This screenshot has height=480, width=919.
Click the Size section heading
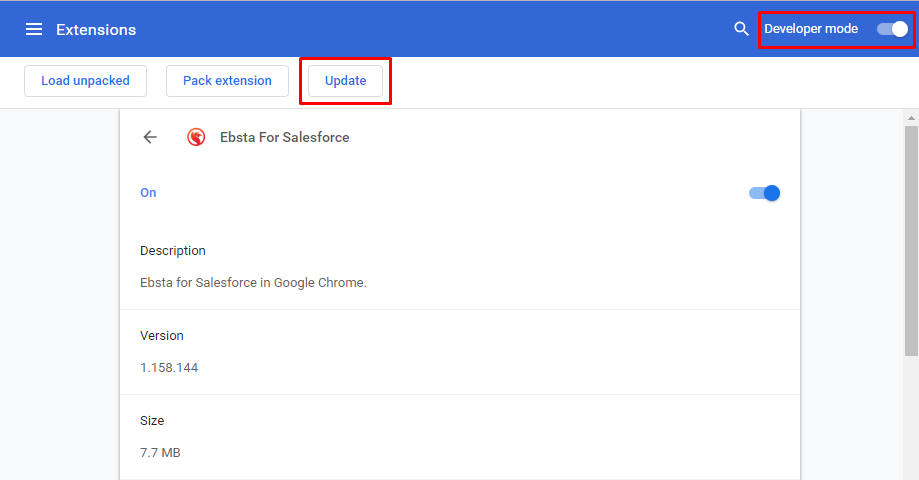coord(152,421)
